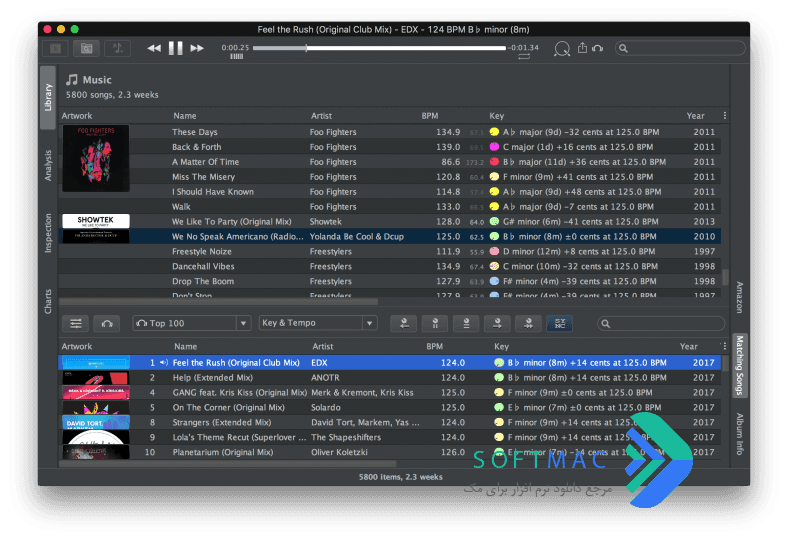Click the single right-arrow disc button

pos(497,323)
